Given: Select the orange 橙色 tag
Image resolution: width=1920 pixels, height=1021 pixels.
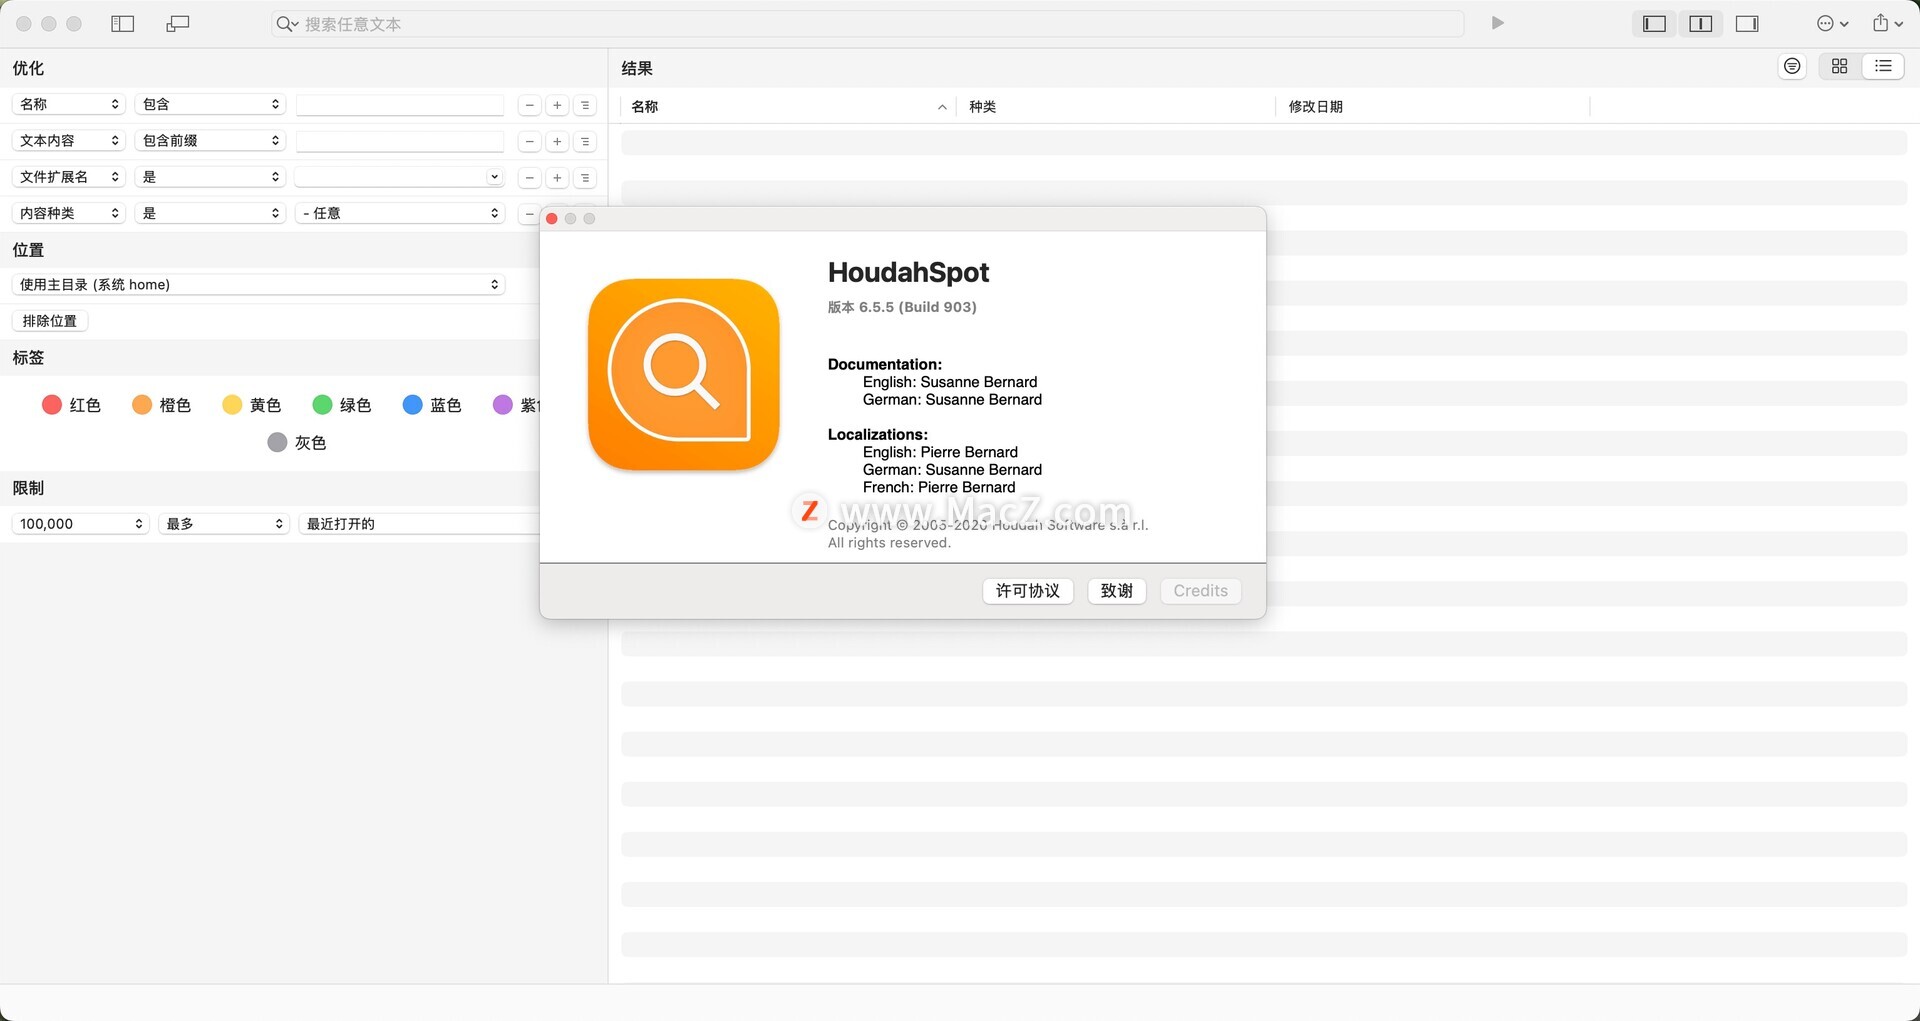Looking at the screenshot, I should tap(161, 404).
